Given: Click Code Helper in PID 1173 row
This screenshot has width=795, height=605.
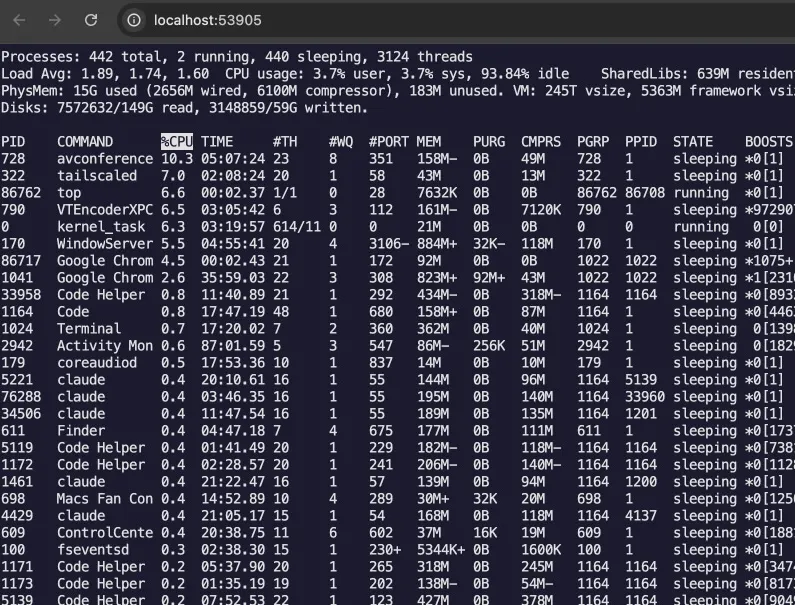Looking at the screenshot, I should click(101, 583).
